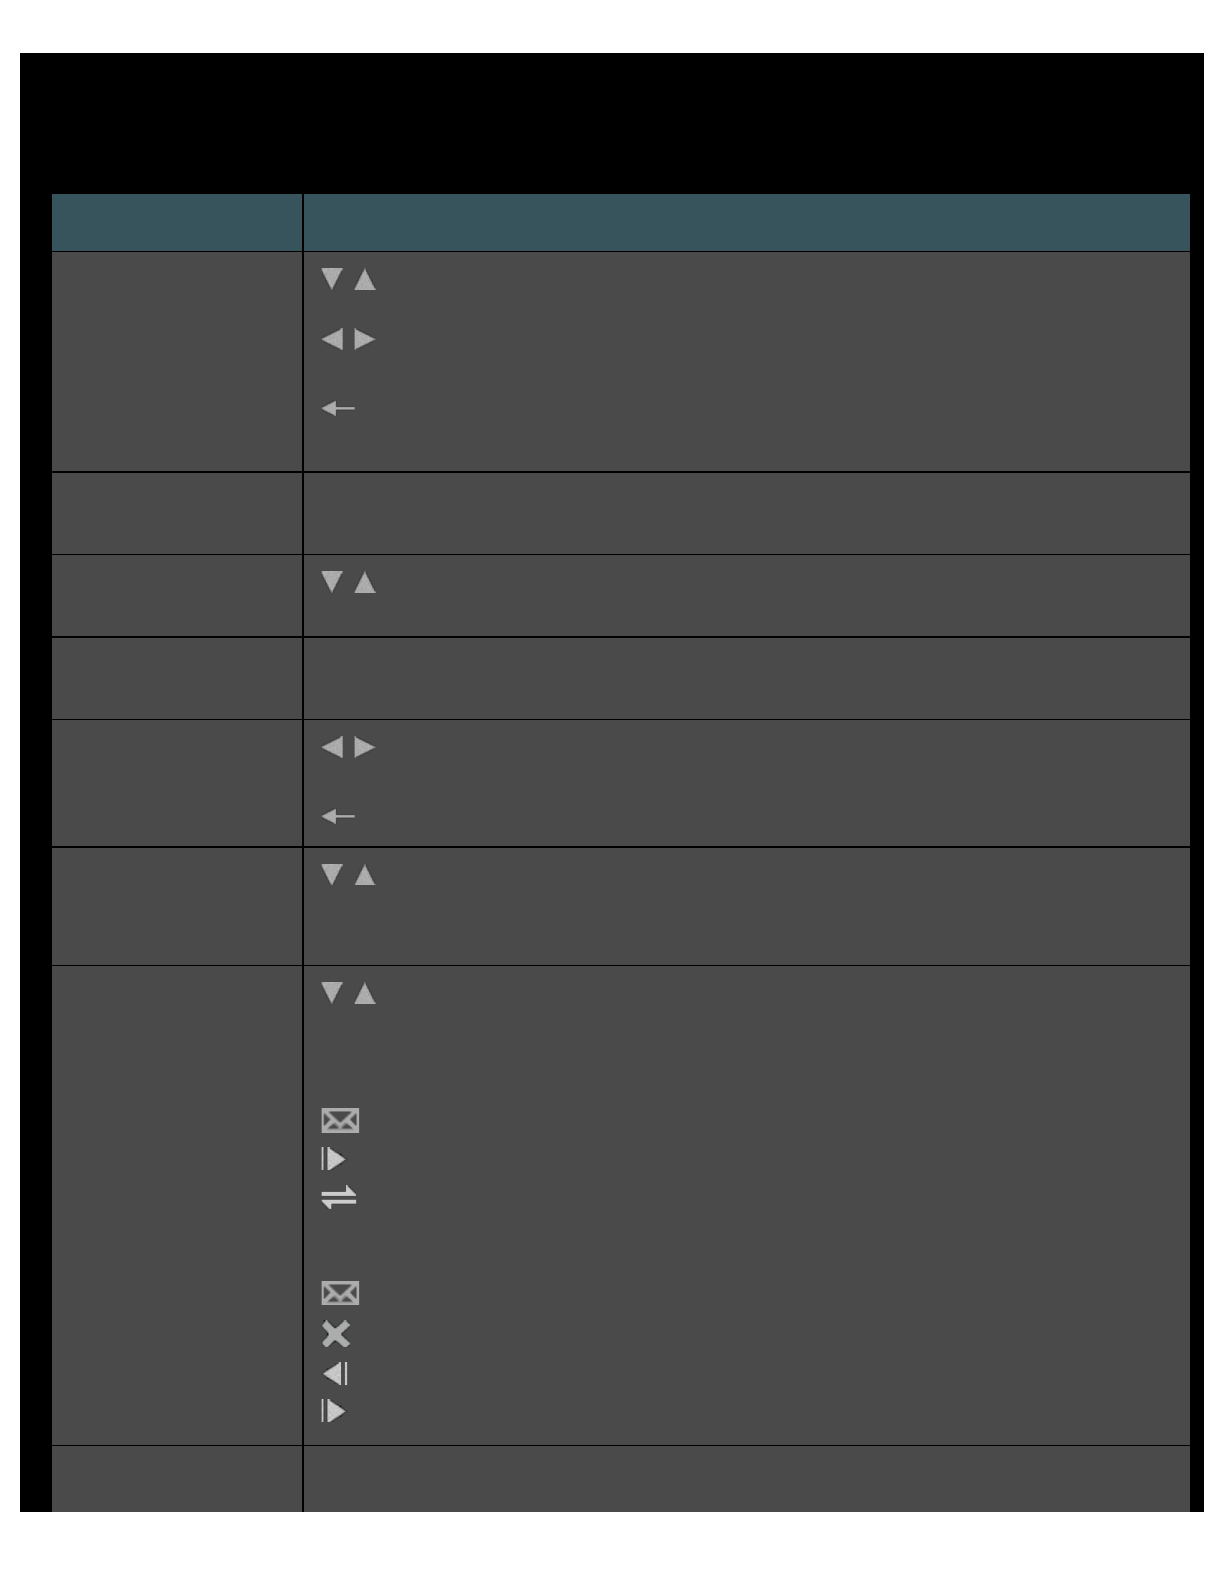Click the bottommost up-pointing triangle
Viewport: 1224px width, 1584px height.
coord(365,994)
